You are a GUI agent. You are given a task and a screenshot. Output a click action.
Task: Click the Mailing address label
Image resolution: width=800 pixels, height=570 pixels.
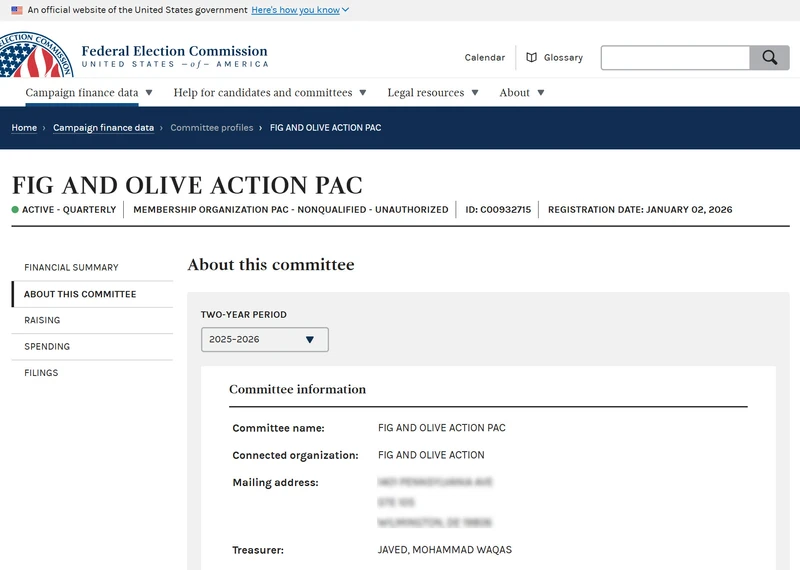(276, 483)
